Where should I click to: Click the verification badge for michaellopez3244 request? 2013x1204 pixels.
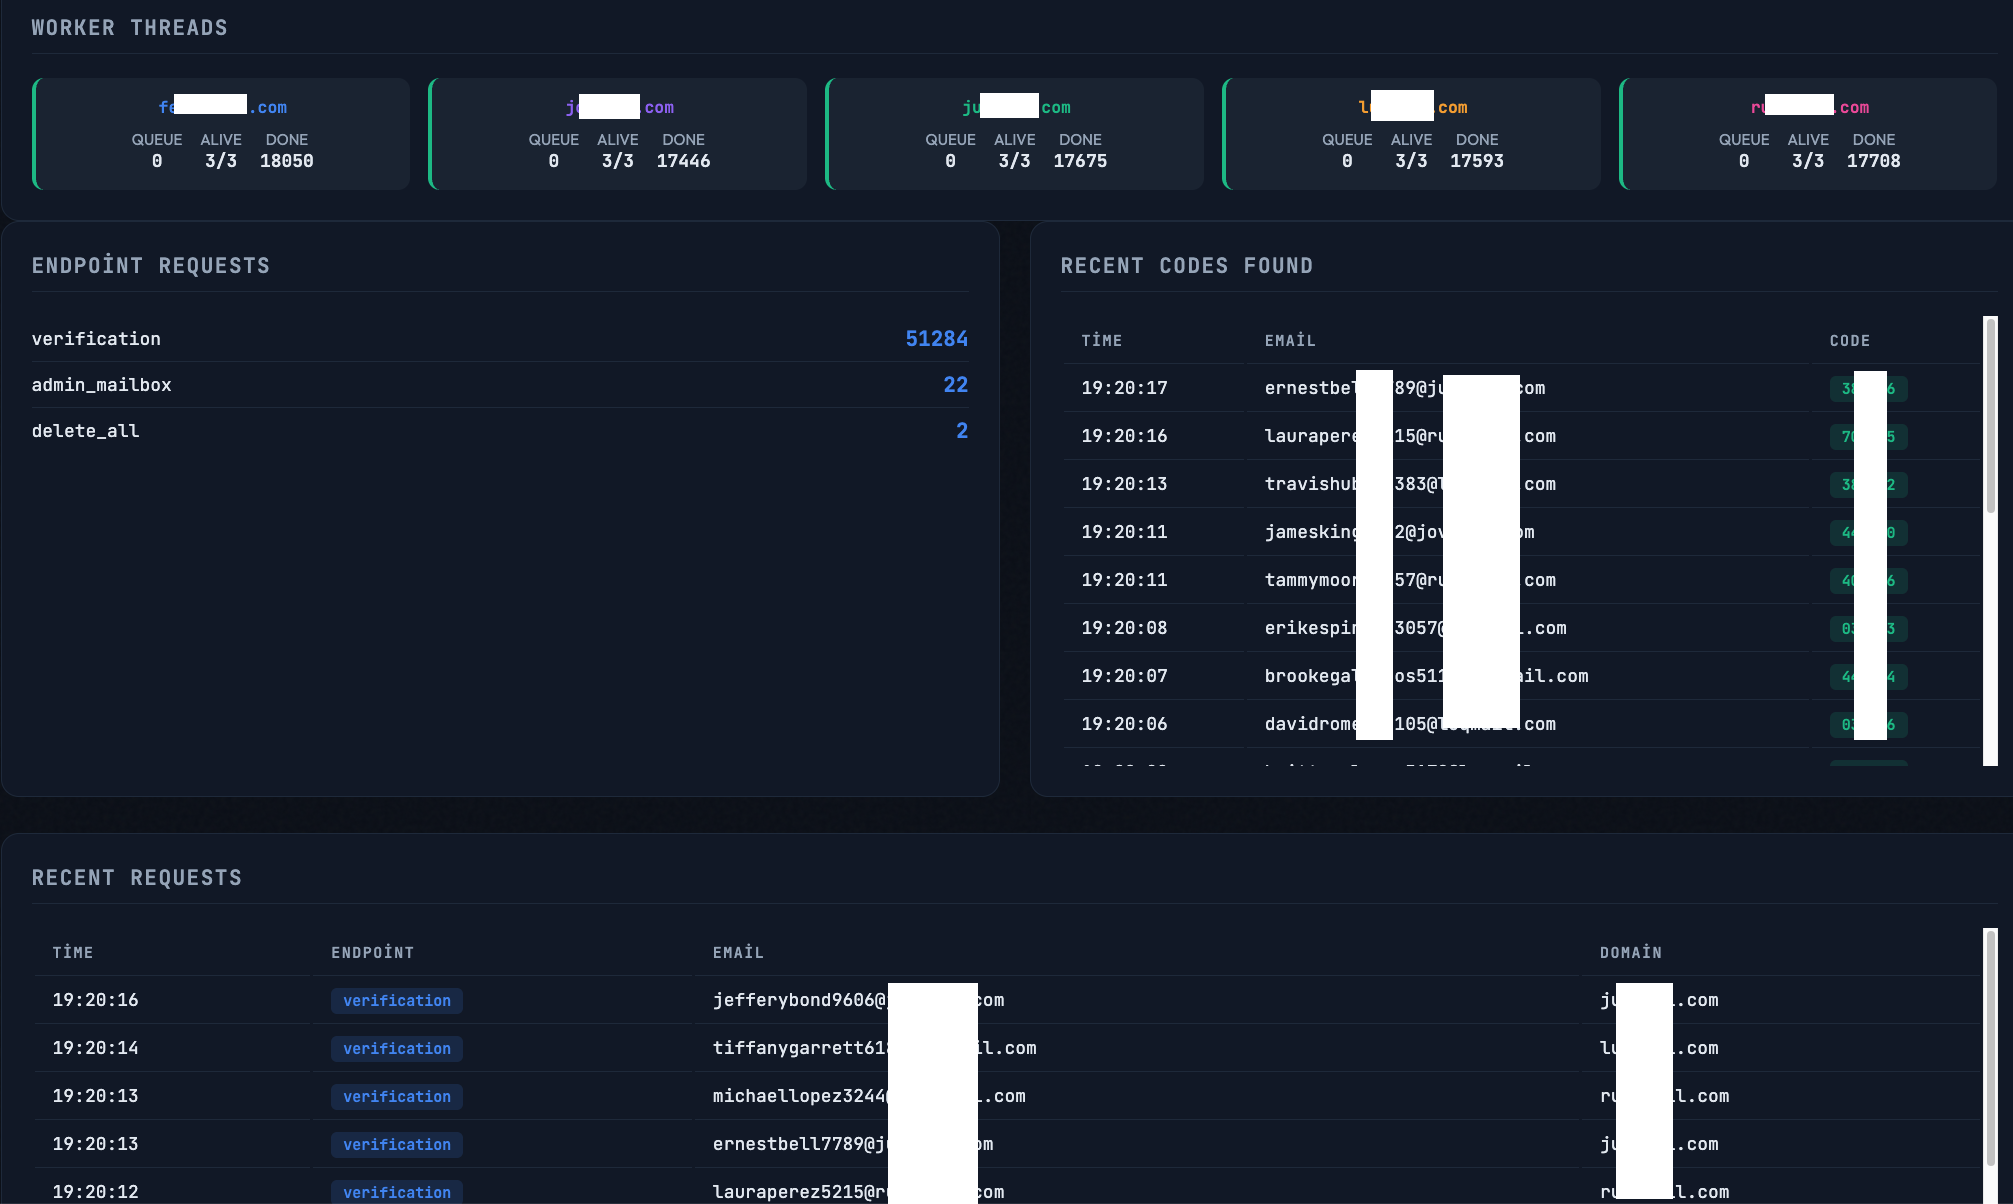(396, 1097)
